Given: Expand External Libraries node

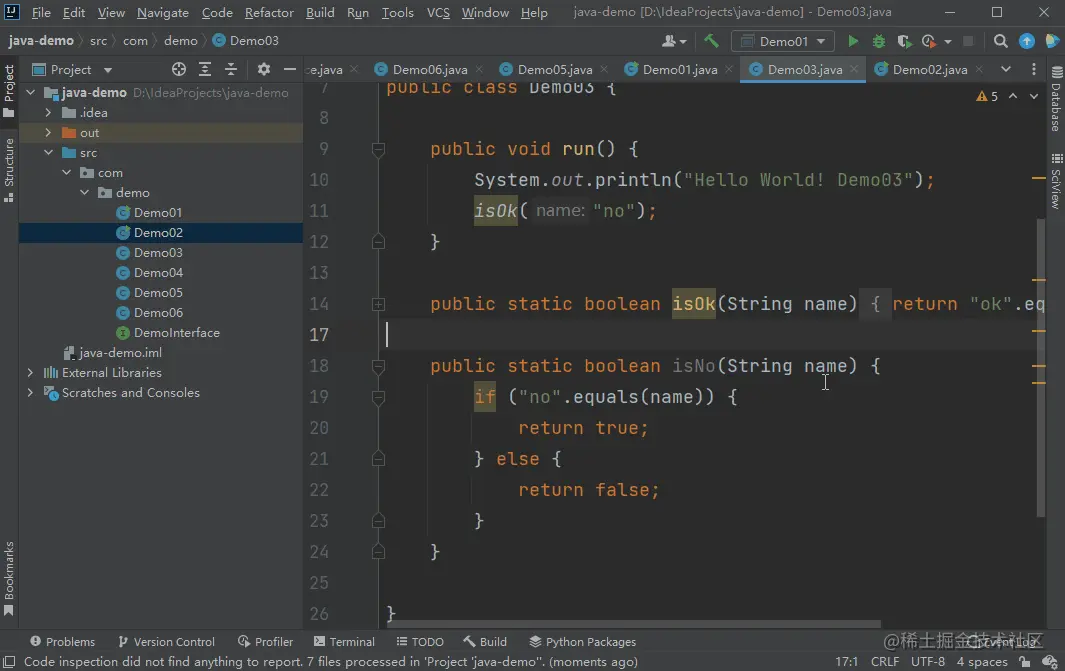Looking at the screenshot, I should point(30,372).
